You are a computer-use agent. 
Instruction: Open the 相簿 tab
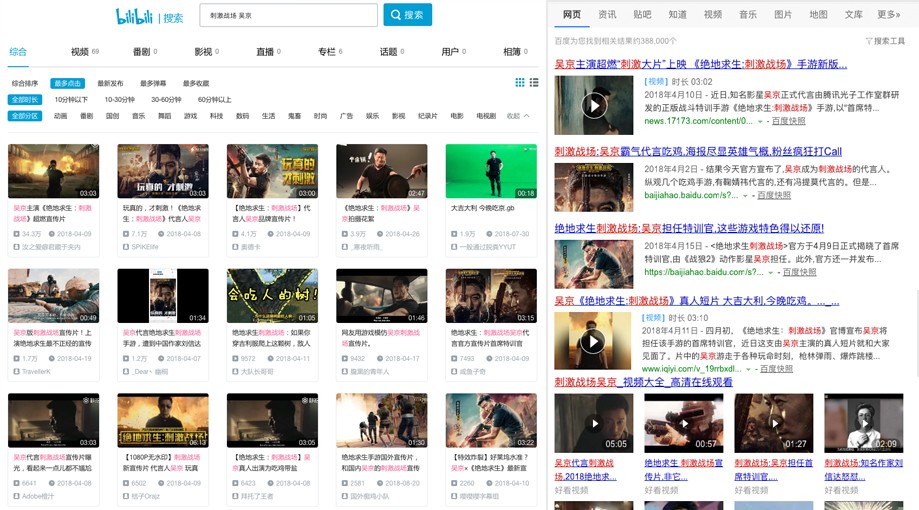pos(515,52)
